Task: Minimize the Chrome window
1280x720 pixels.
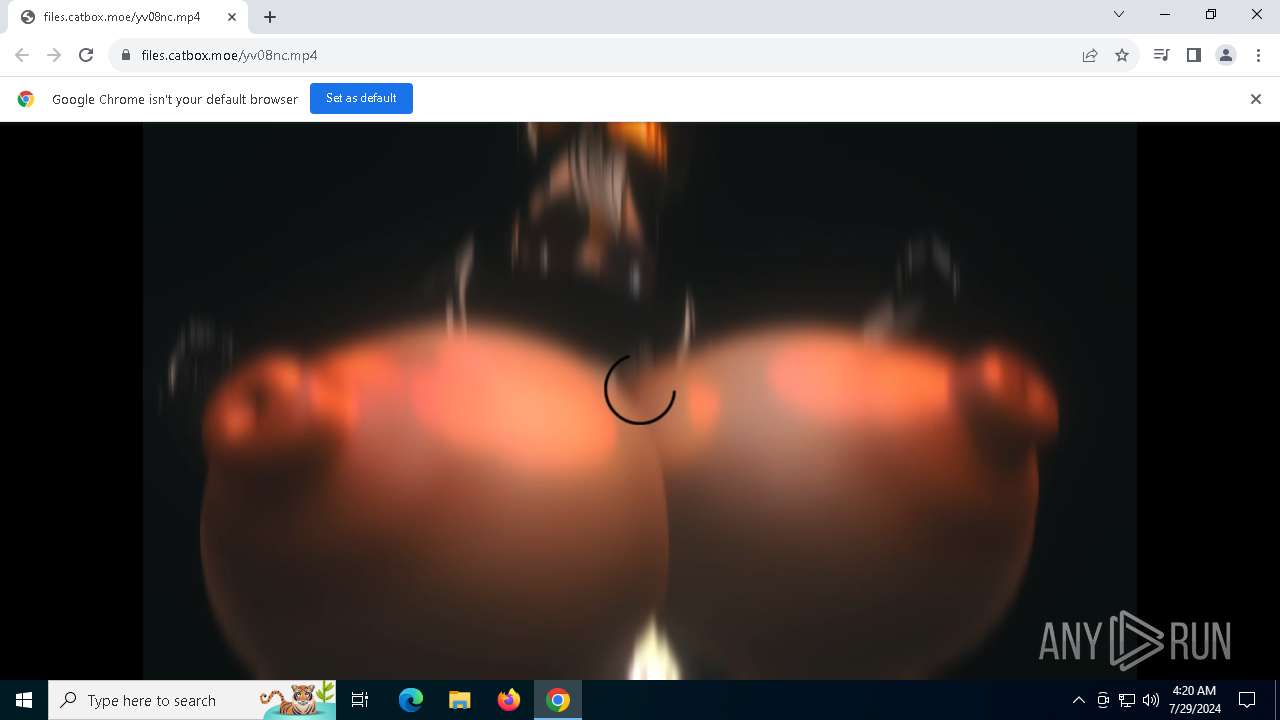Action: point(1165,14)
